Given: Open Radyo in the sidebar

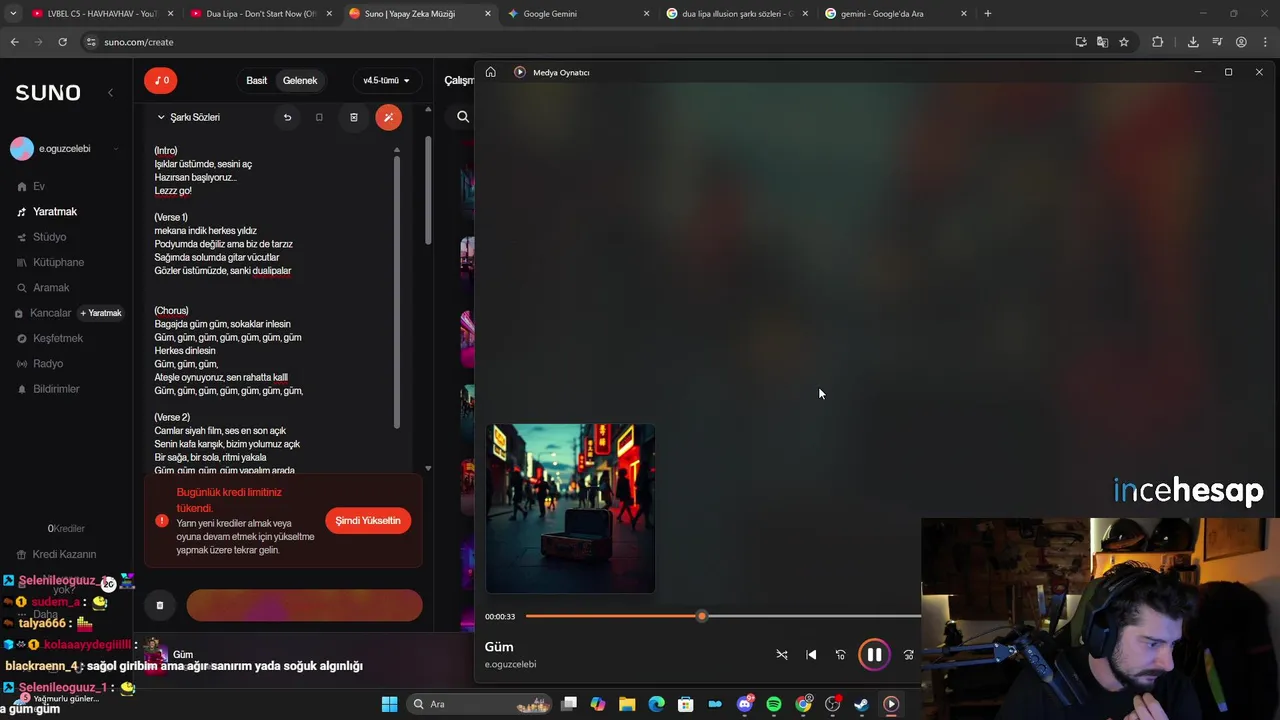Looking at the screenshot, I should pyautogui.click(x=48, y=364).
